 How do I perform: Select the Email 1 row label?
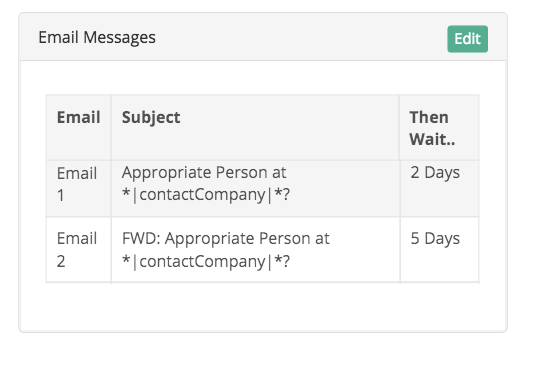(77, 184)
